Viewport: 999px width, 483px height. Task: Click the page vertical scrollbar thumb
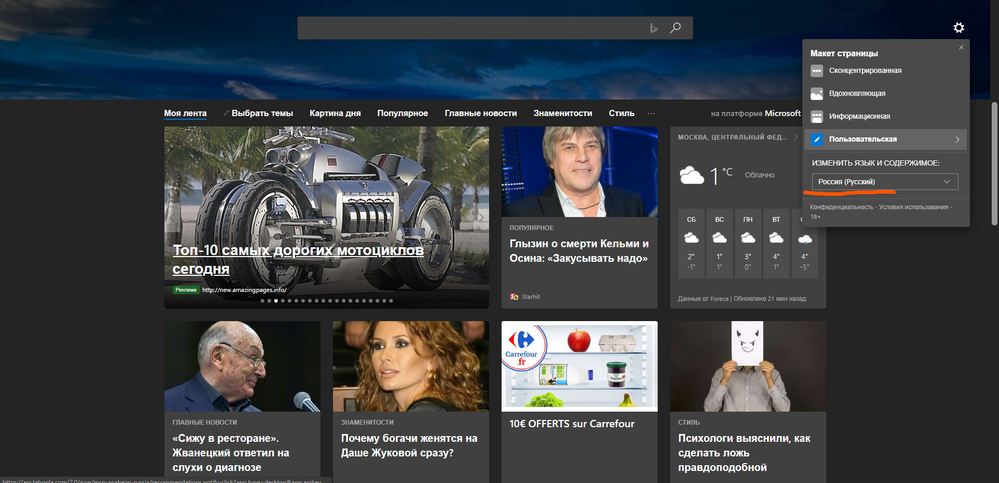995,162
